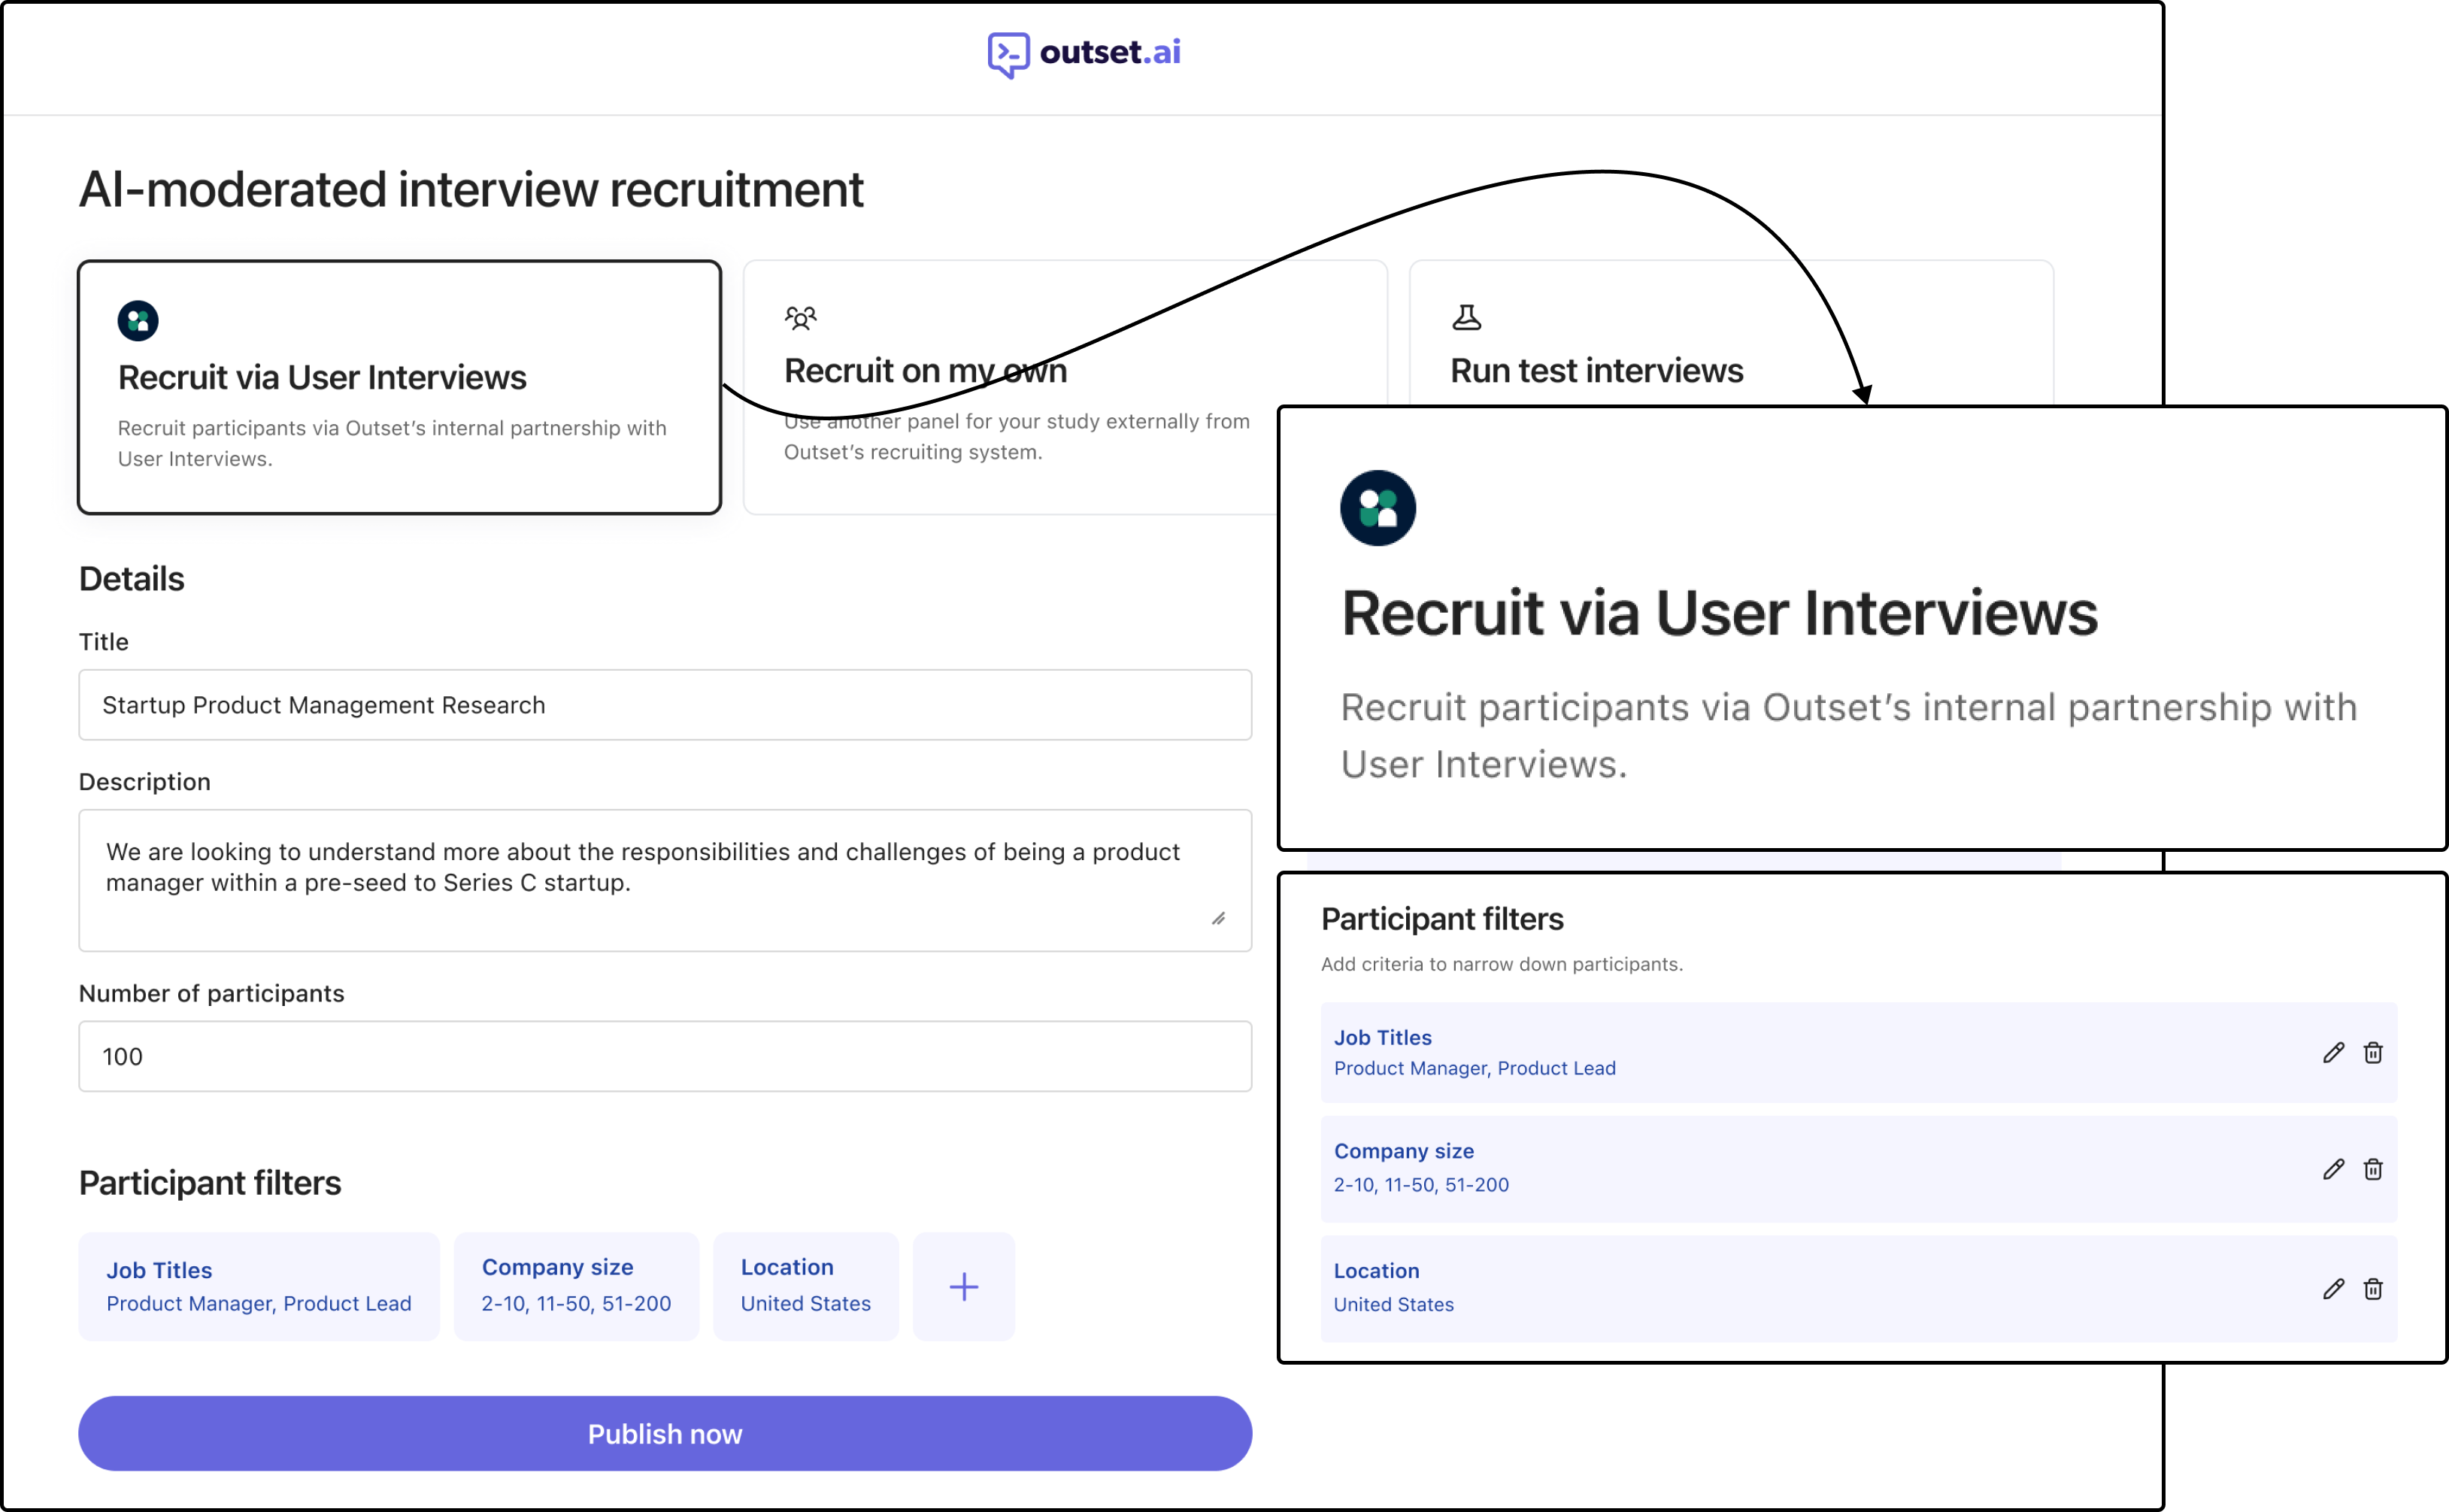The width and height of the screenshot is (2449, 1512).
Task: Click the Location row in filters panel
Action: 1858,1288
